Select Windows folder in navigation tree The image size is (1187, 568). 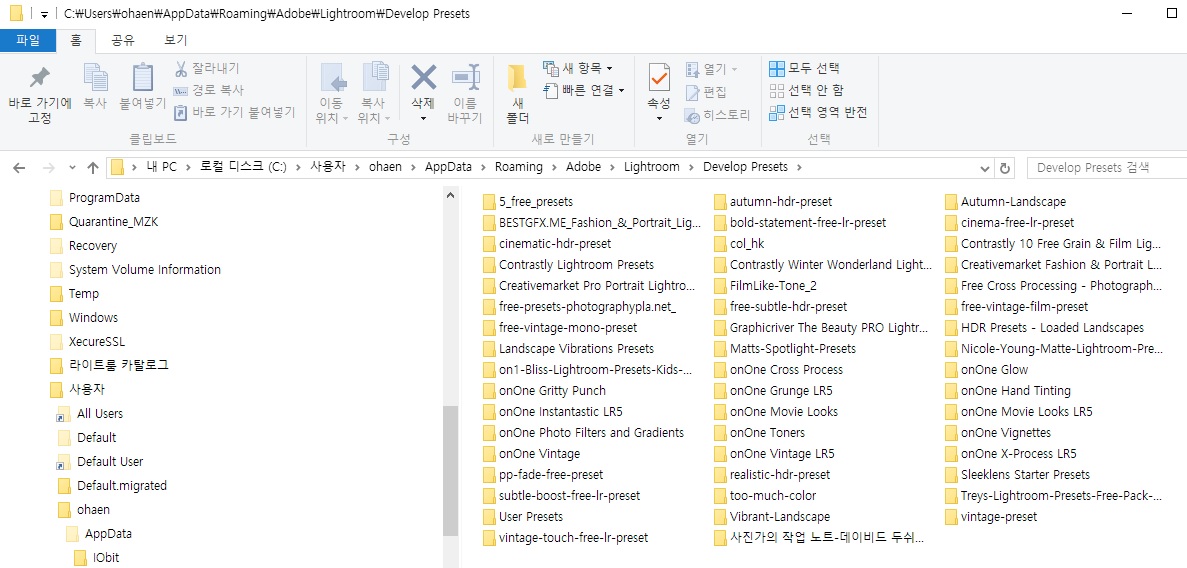click(93, 317)
